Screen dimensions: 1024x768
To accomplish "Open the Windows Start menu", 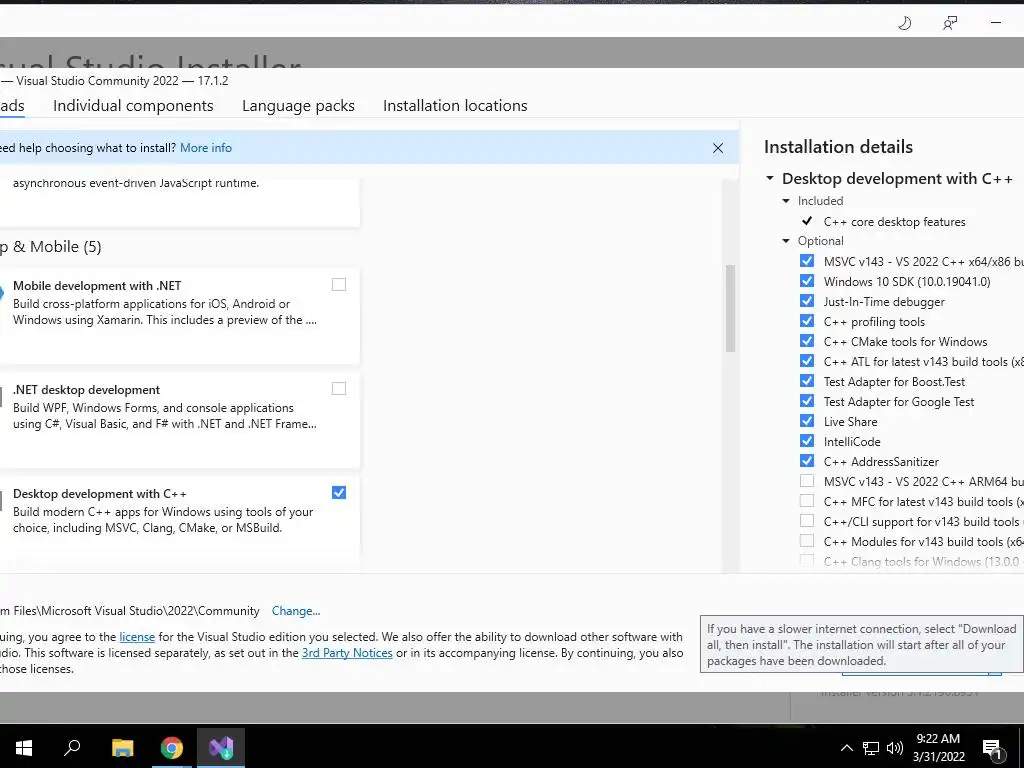I will coord(24,748).
